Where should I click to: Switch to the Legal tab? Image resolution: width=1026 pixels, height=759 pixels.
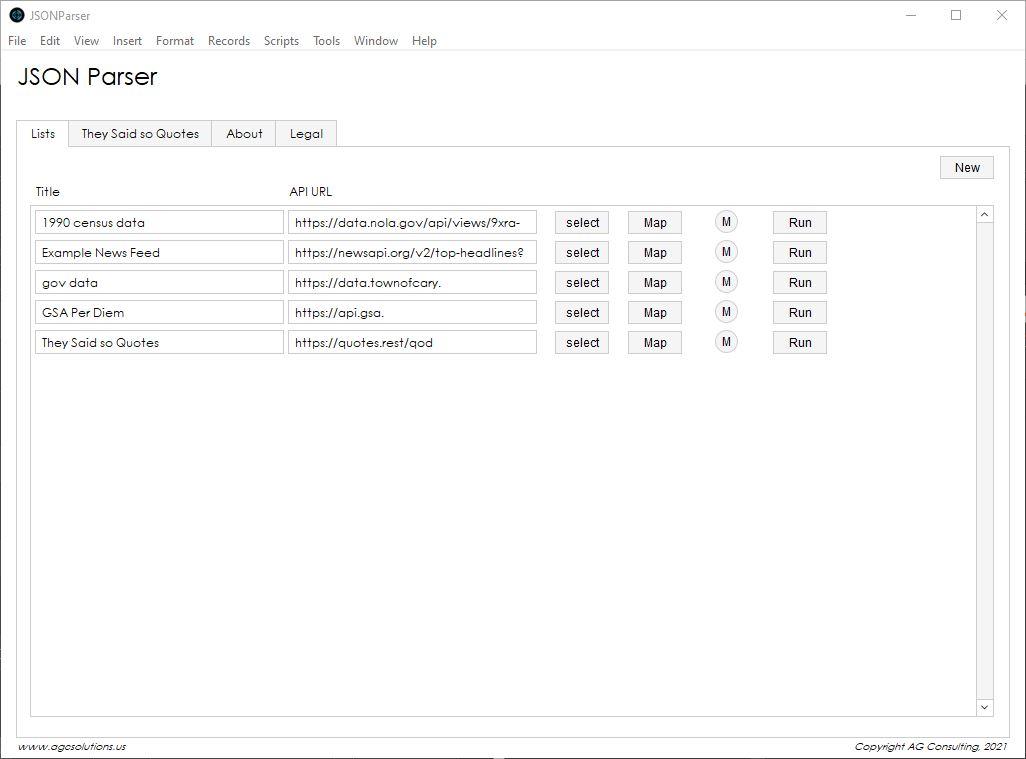pos(306,134)
